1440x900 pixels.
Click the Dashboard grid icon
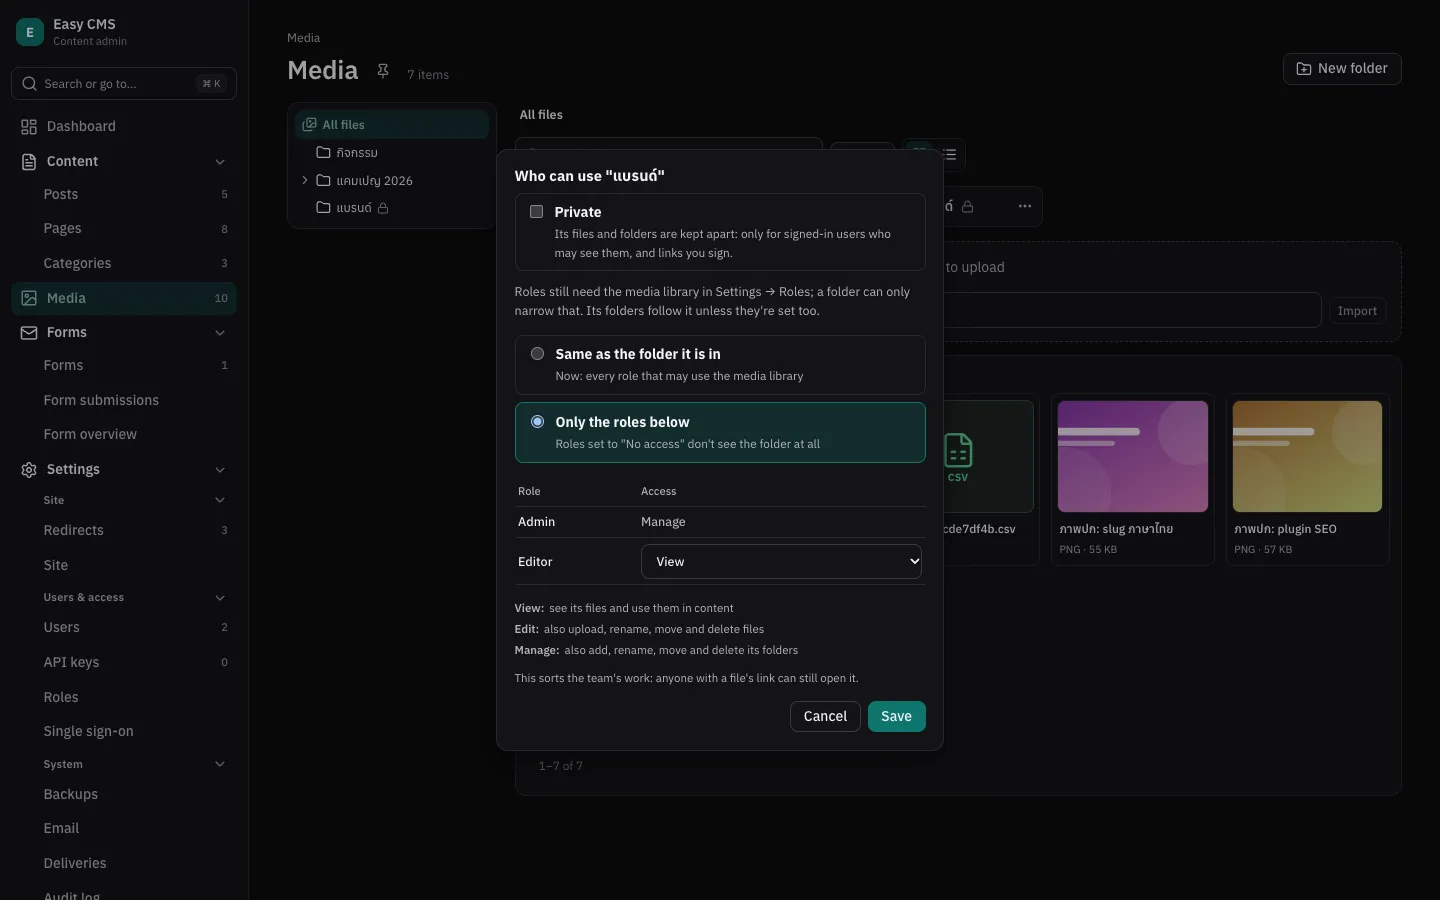point(29,126)
